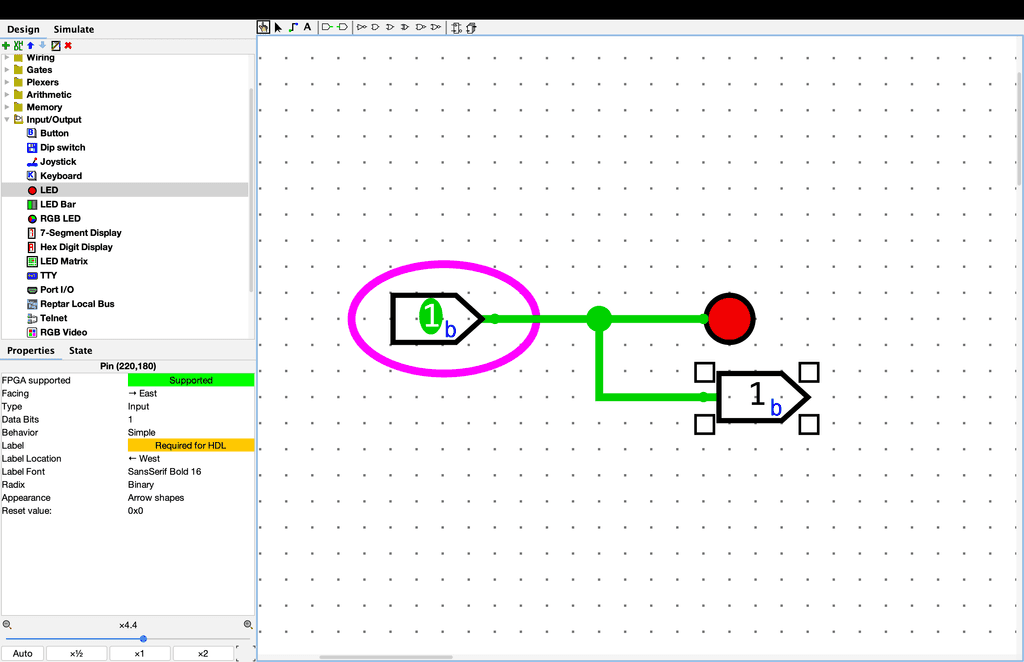Select the Poke (hand) tool
Screen dimensions: 1024x662
[264, 27]
